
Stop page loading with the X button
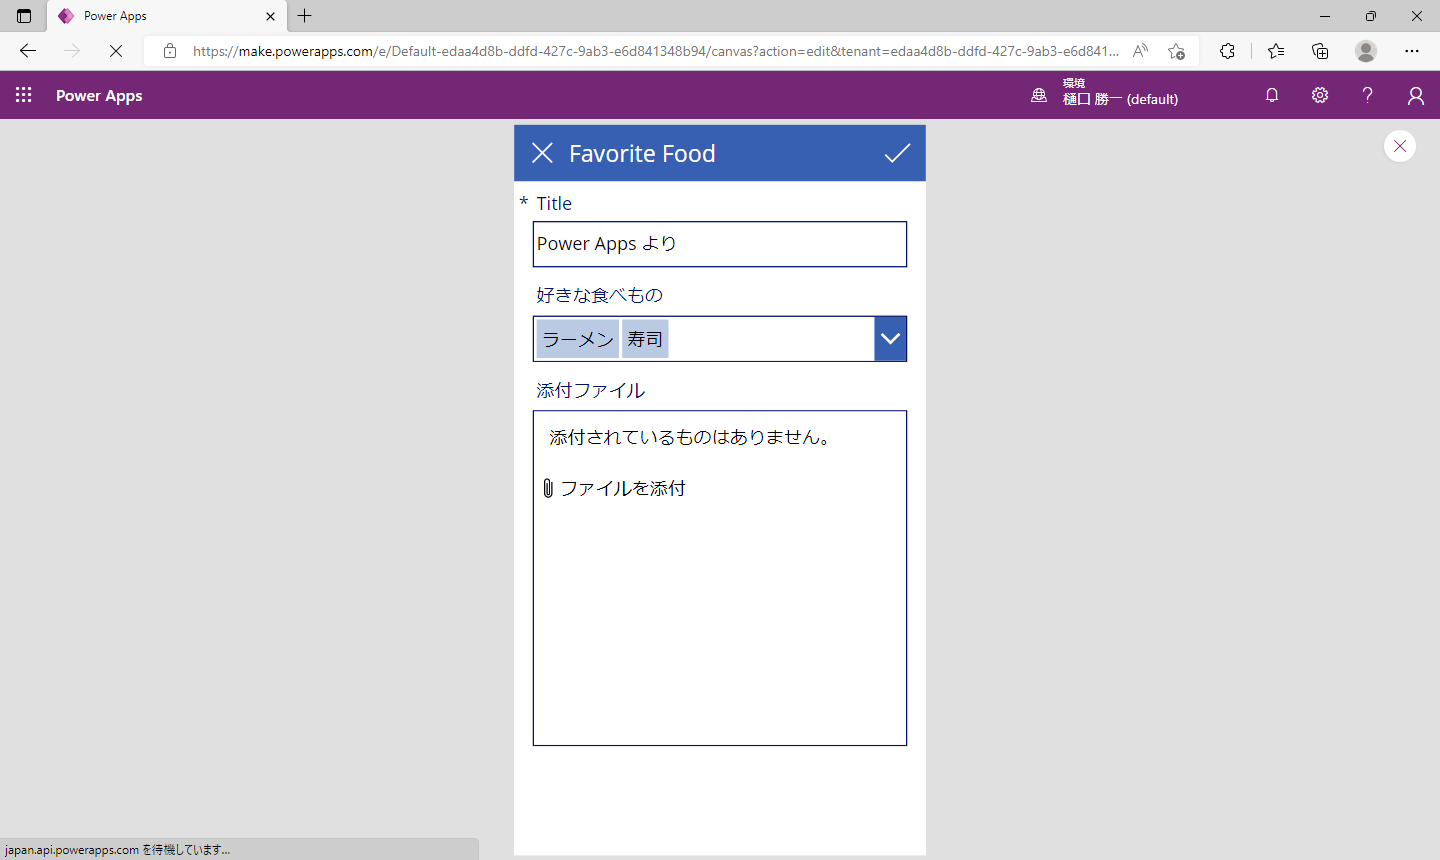click(x=116, y=50)
